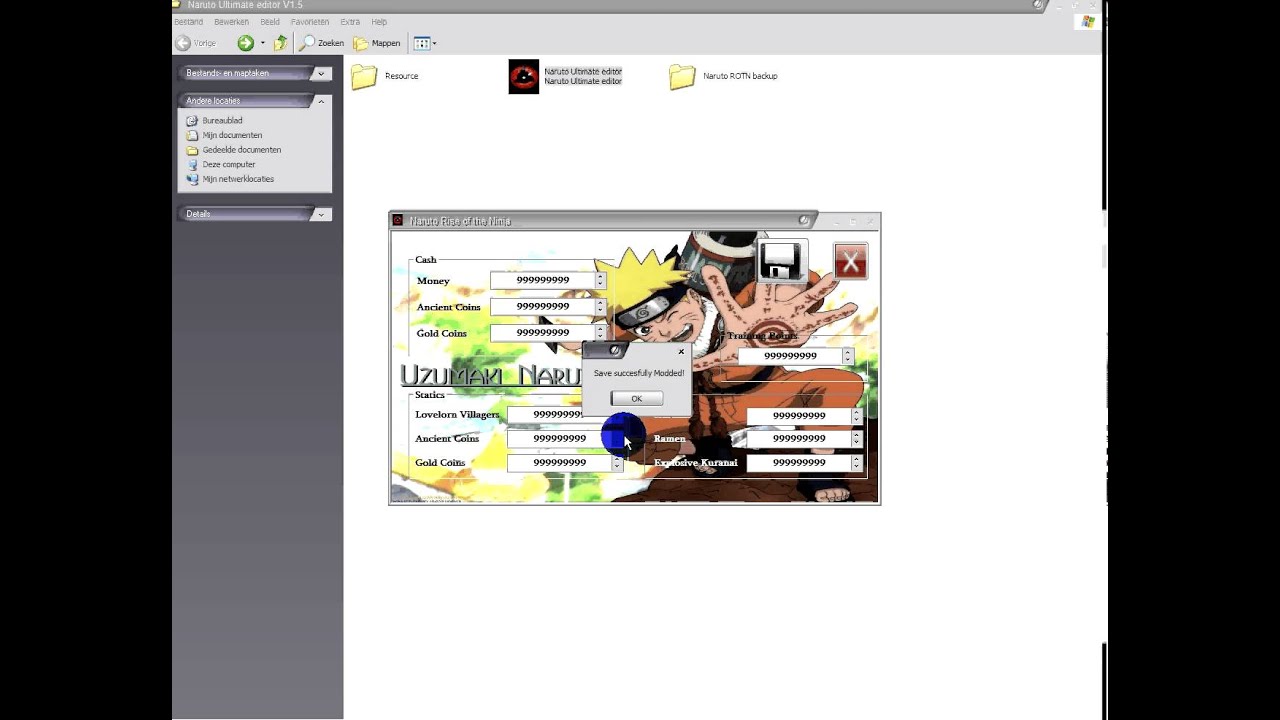
Task: Click the red X exit icon
Action: (x=850, y=261)
